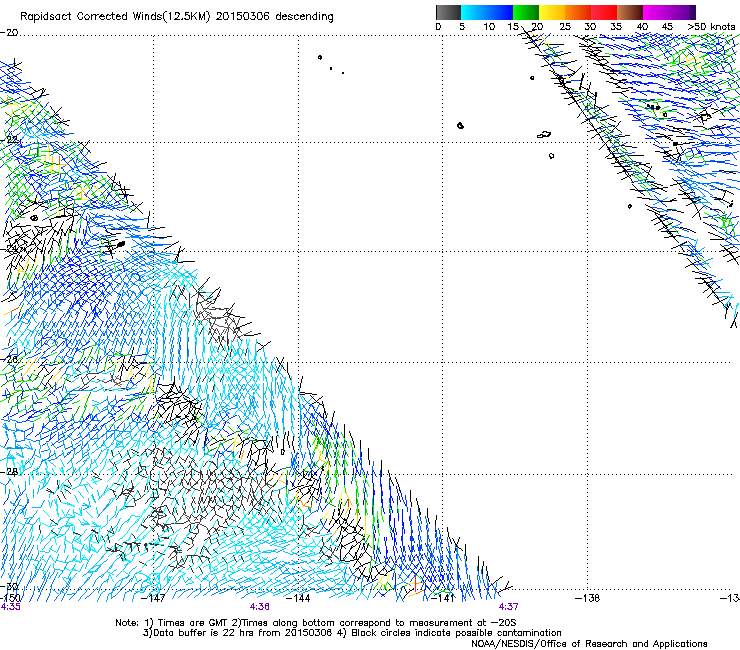Click the '>50 knots' legend label
The height and width of the screenshot is (650, 740).
711,26
